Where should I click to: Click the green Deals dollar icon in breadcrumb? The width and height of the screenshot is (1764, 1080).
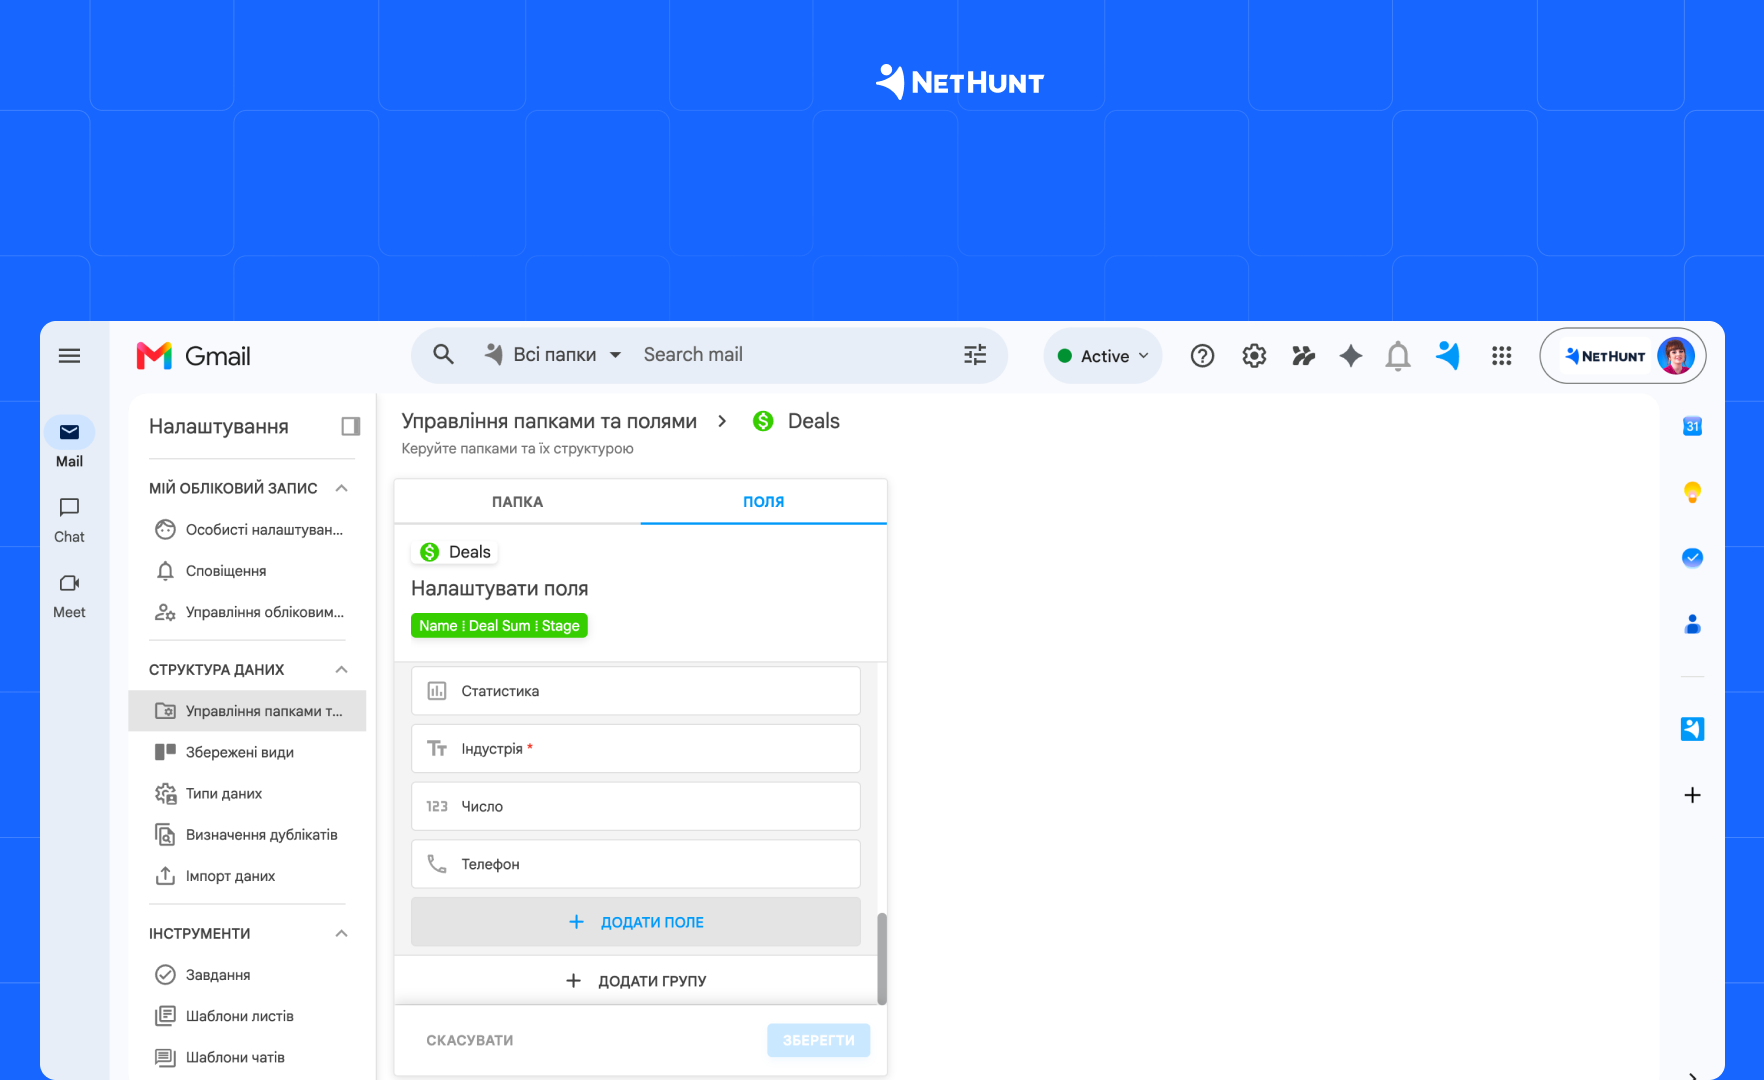coord(763,421)
